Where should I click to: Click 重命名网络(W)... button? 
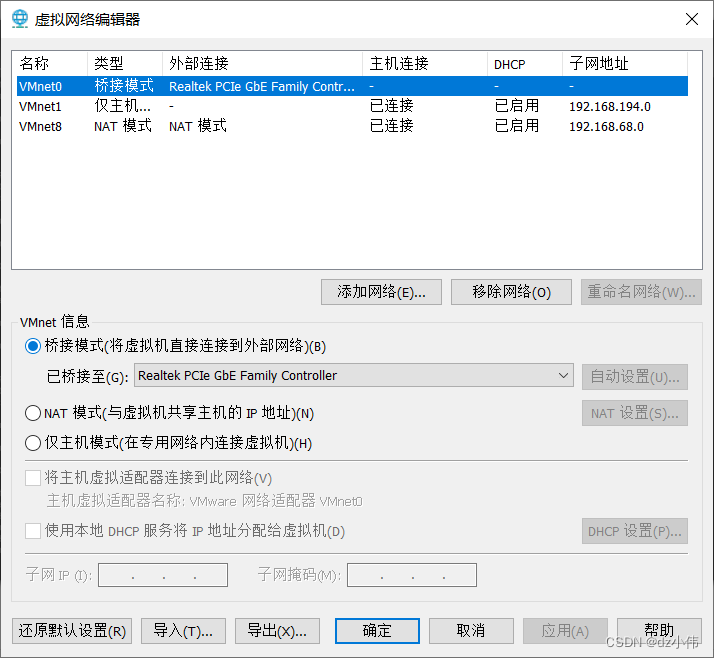coord(641,292)
